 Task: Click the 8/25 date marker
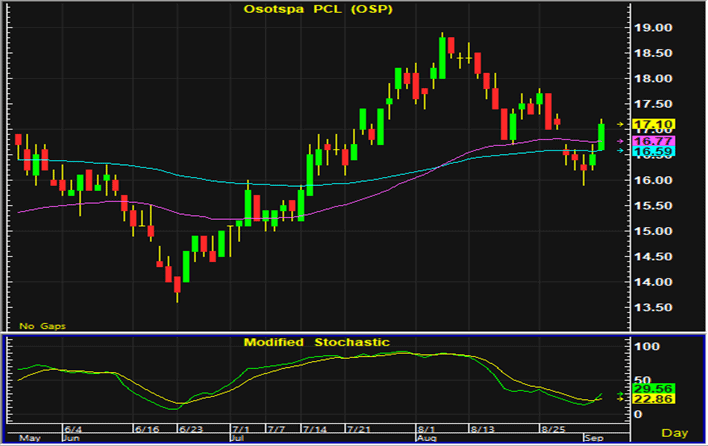click(x=552, y=427)
